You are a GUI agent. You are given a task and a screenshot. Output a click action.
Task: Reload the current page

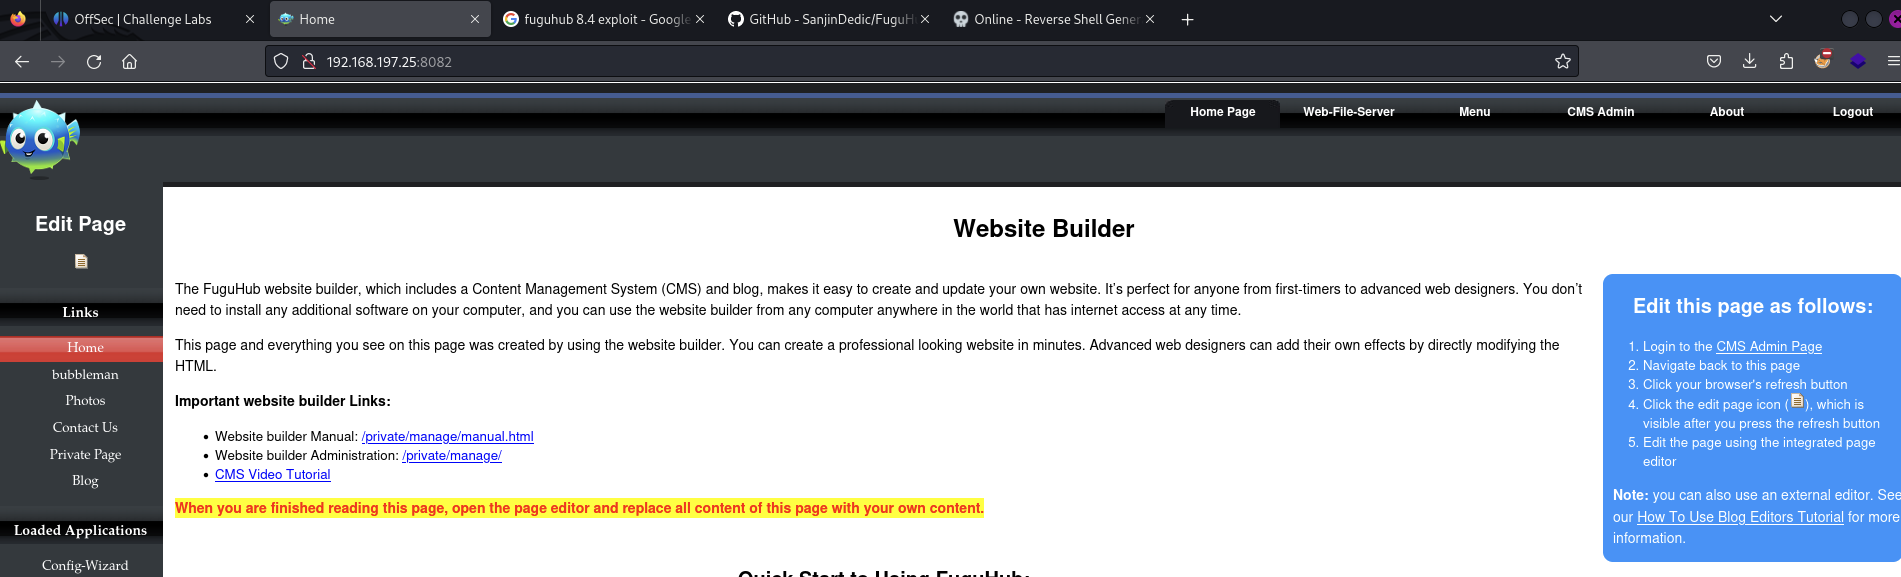pos(94,62)
